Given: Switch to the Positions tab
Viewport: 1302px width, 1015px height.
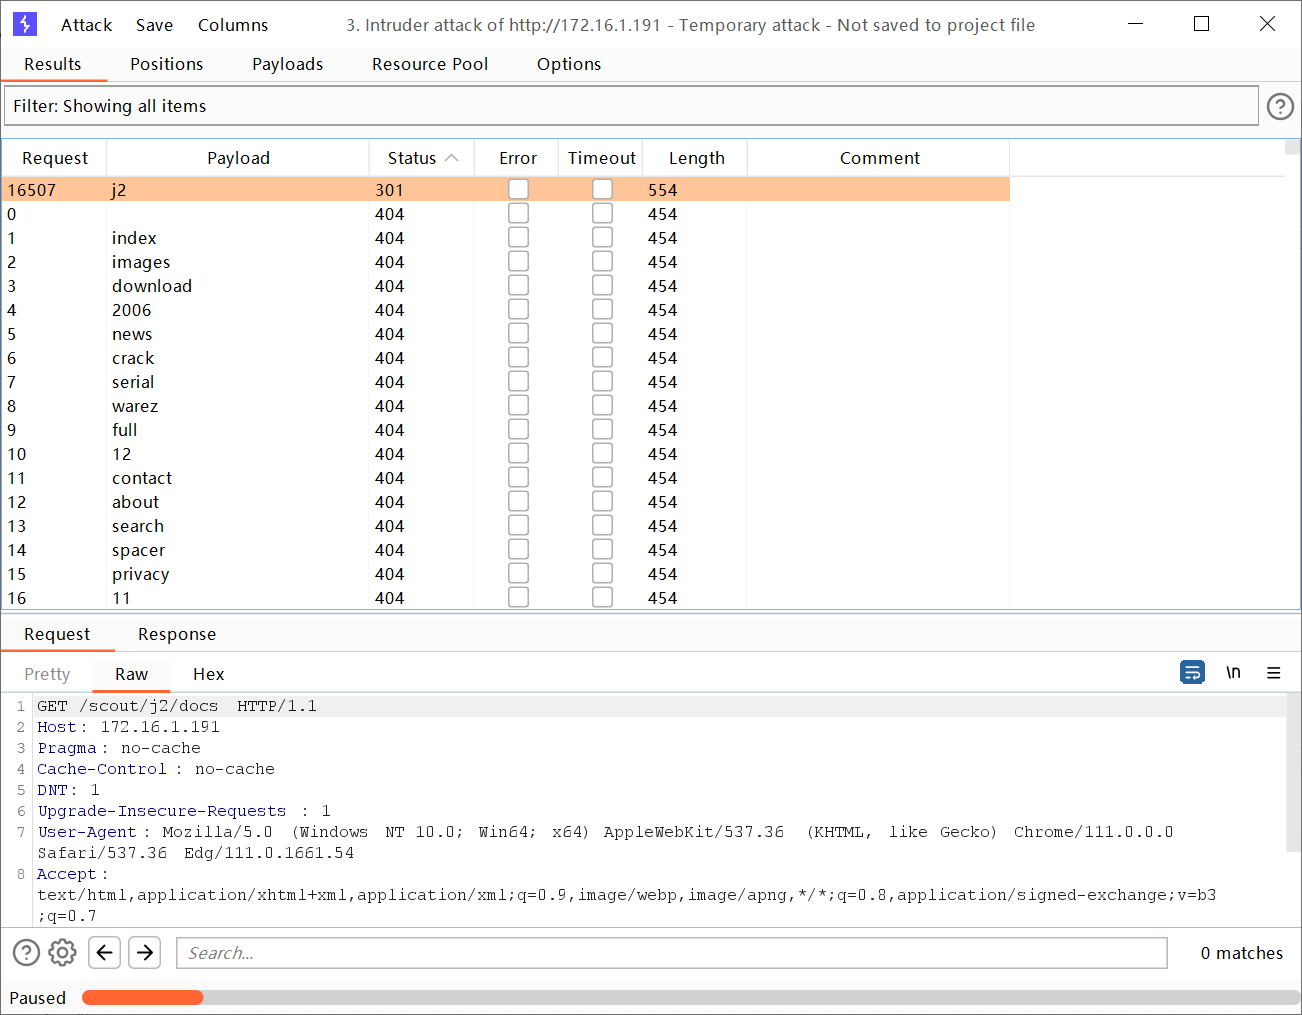Looking at the screenshot, I should pos(166,64).
